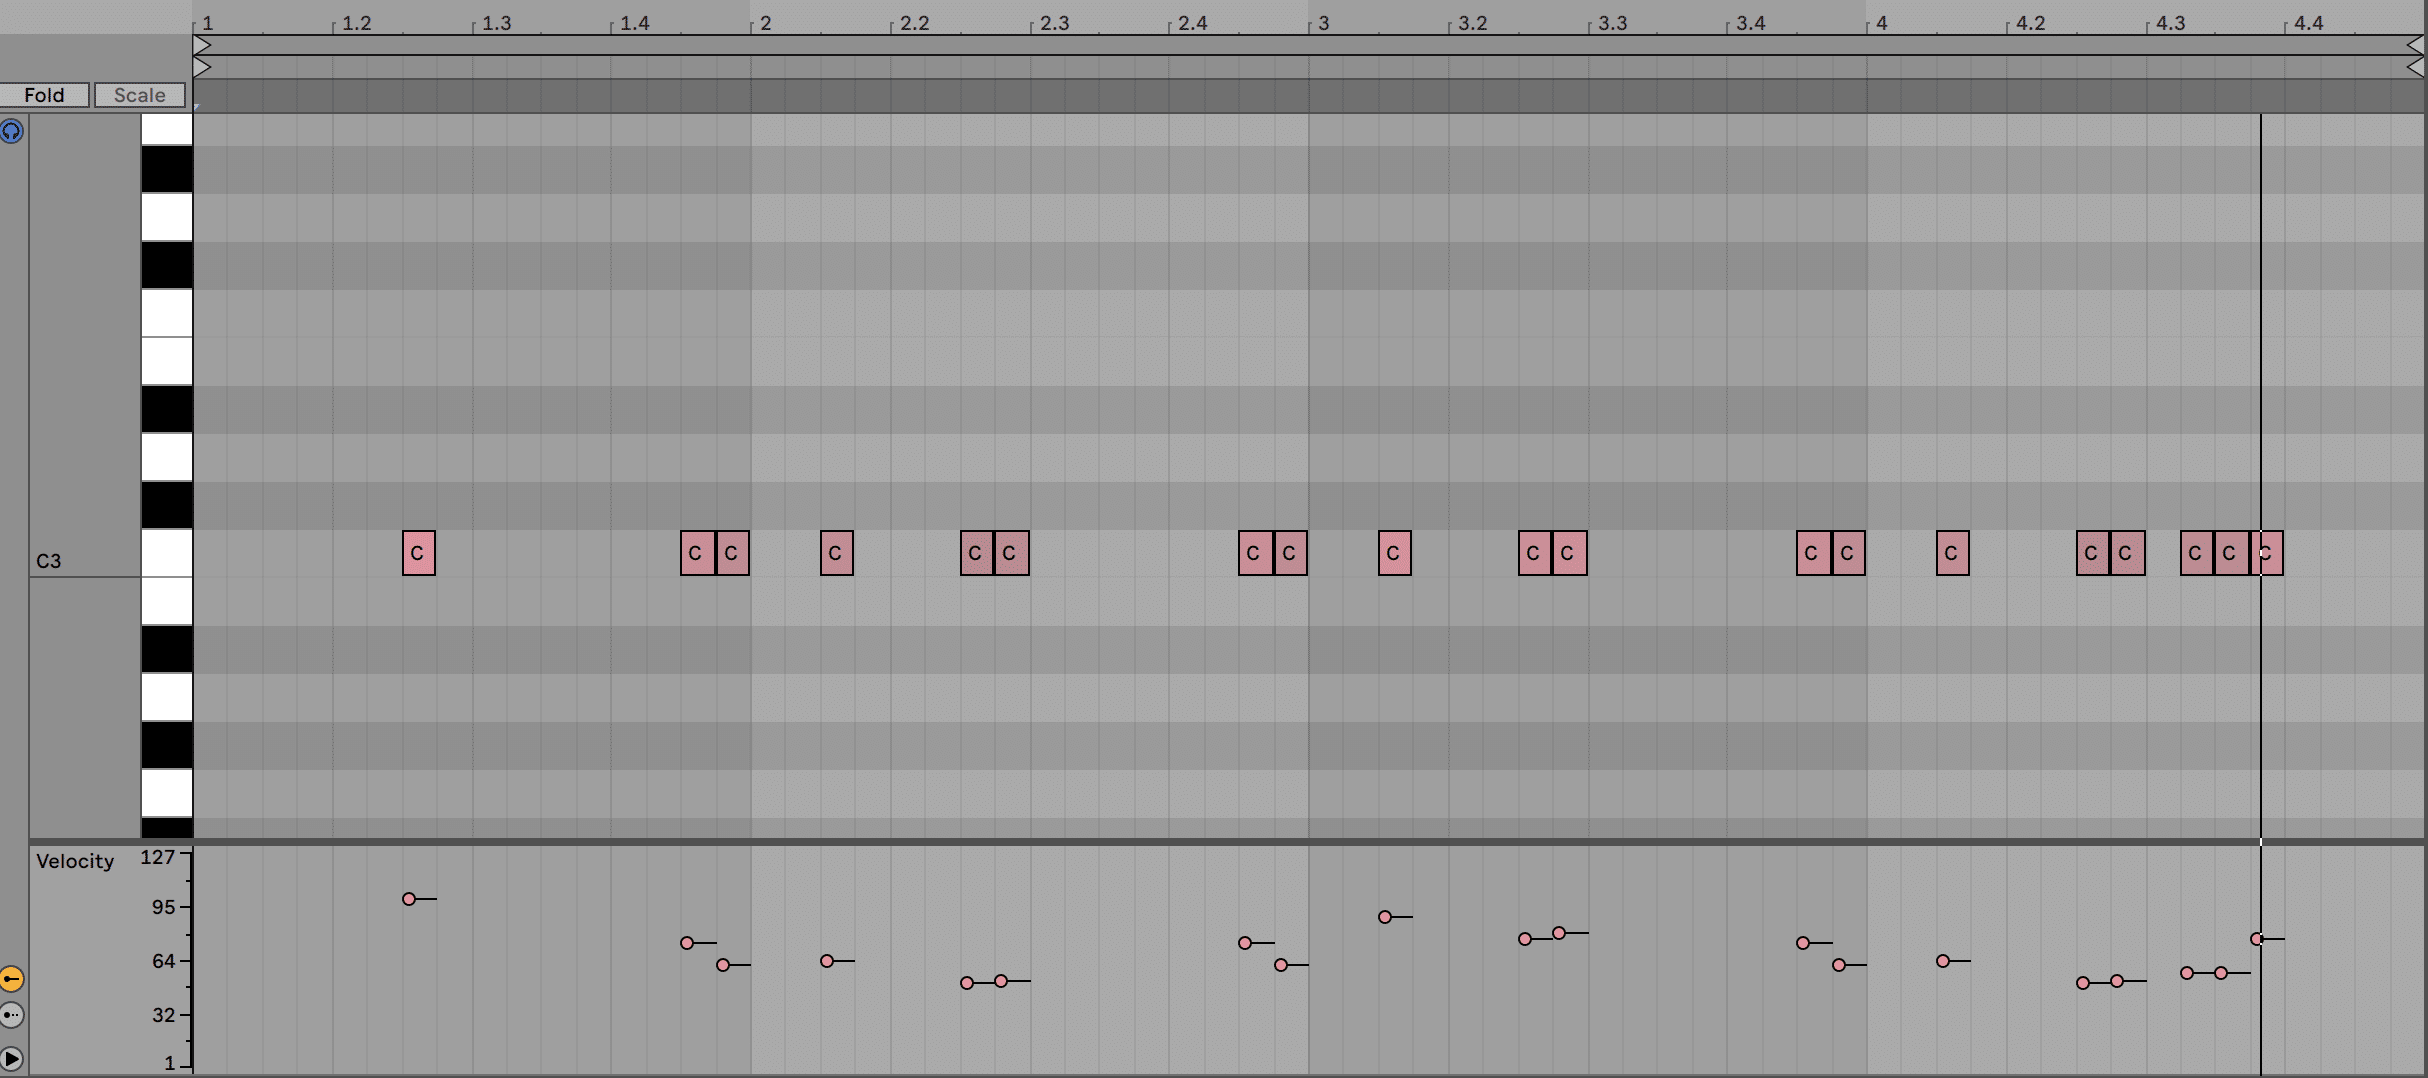Click the ruler at bar 3 marker
2428x1078 pixels.
coord(1323,23)
